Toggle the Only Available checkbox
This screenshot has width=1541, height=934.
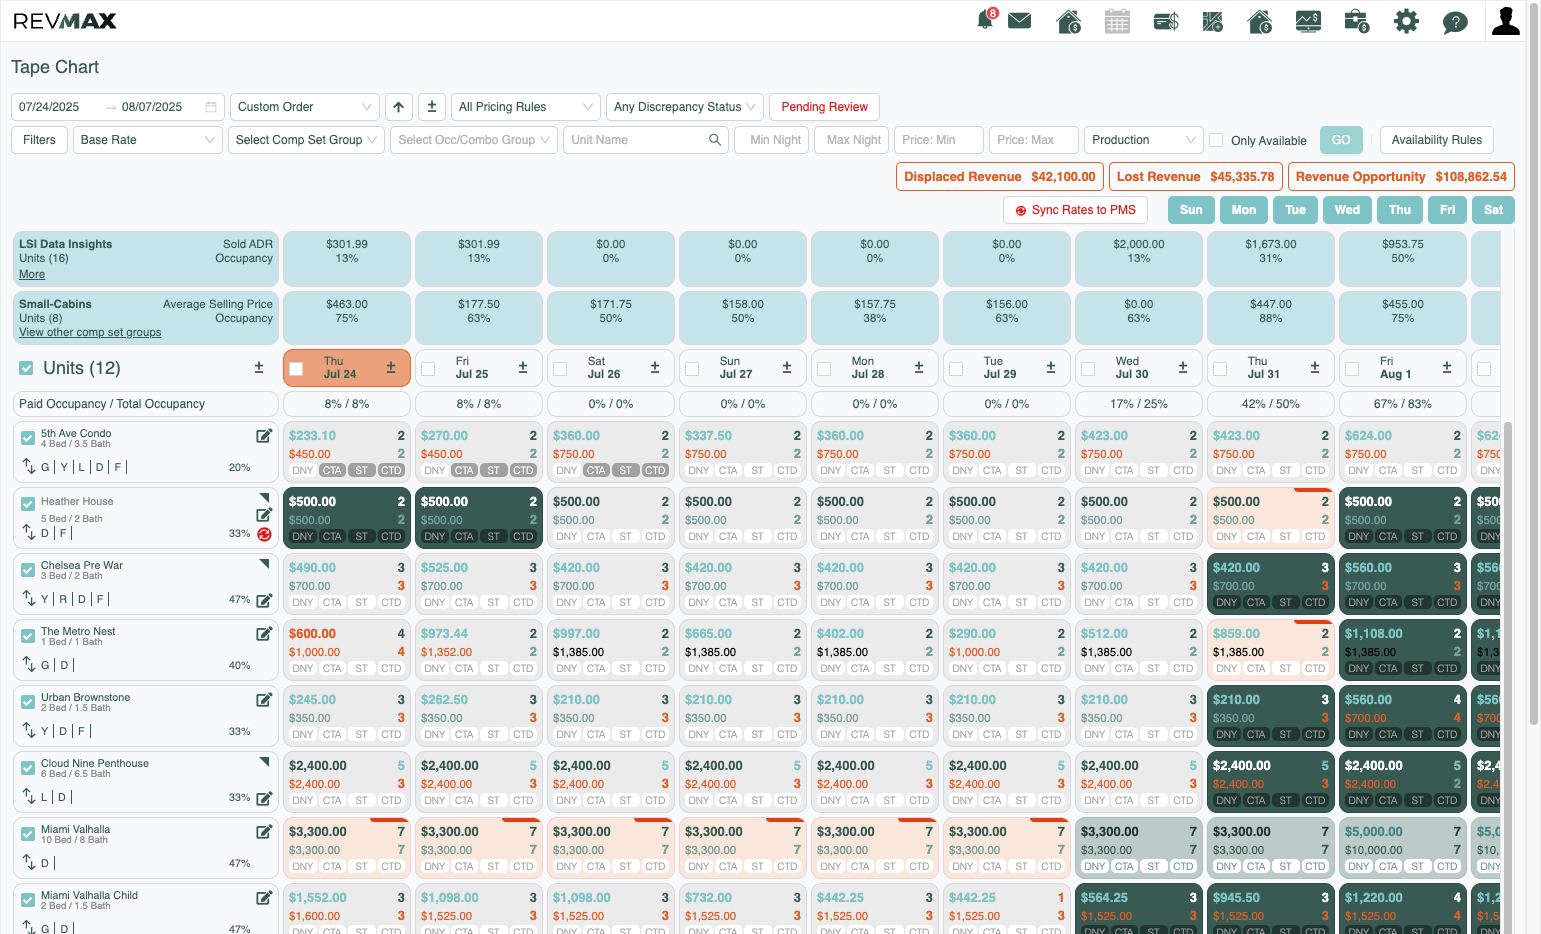[1216, 140]
